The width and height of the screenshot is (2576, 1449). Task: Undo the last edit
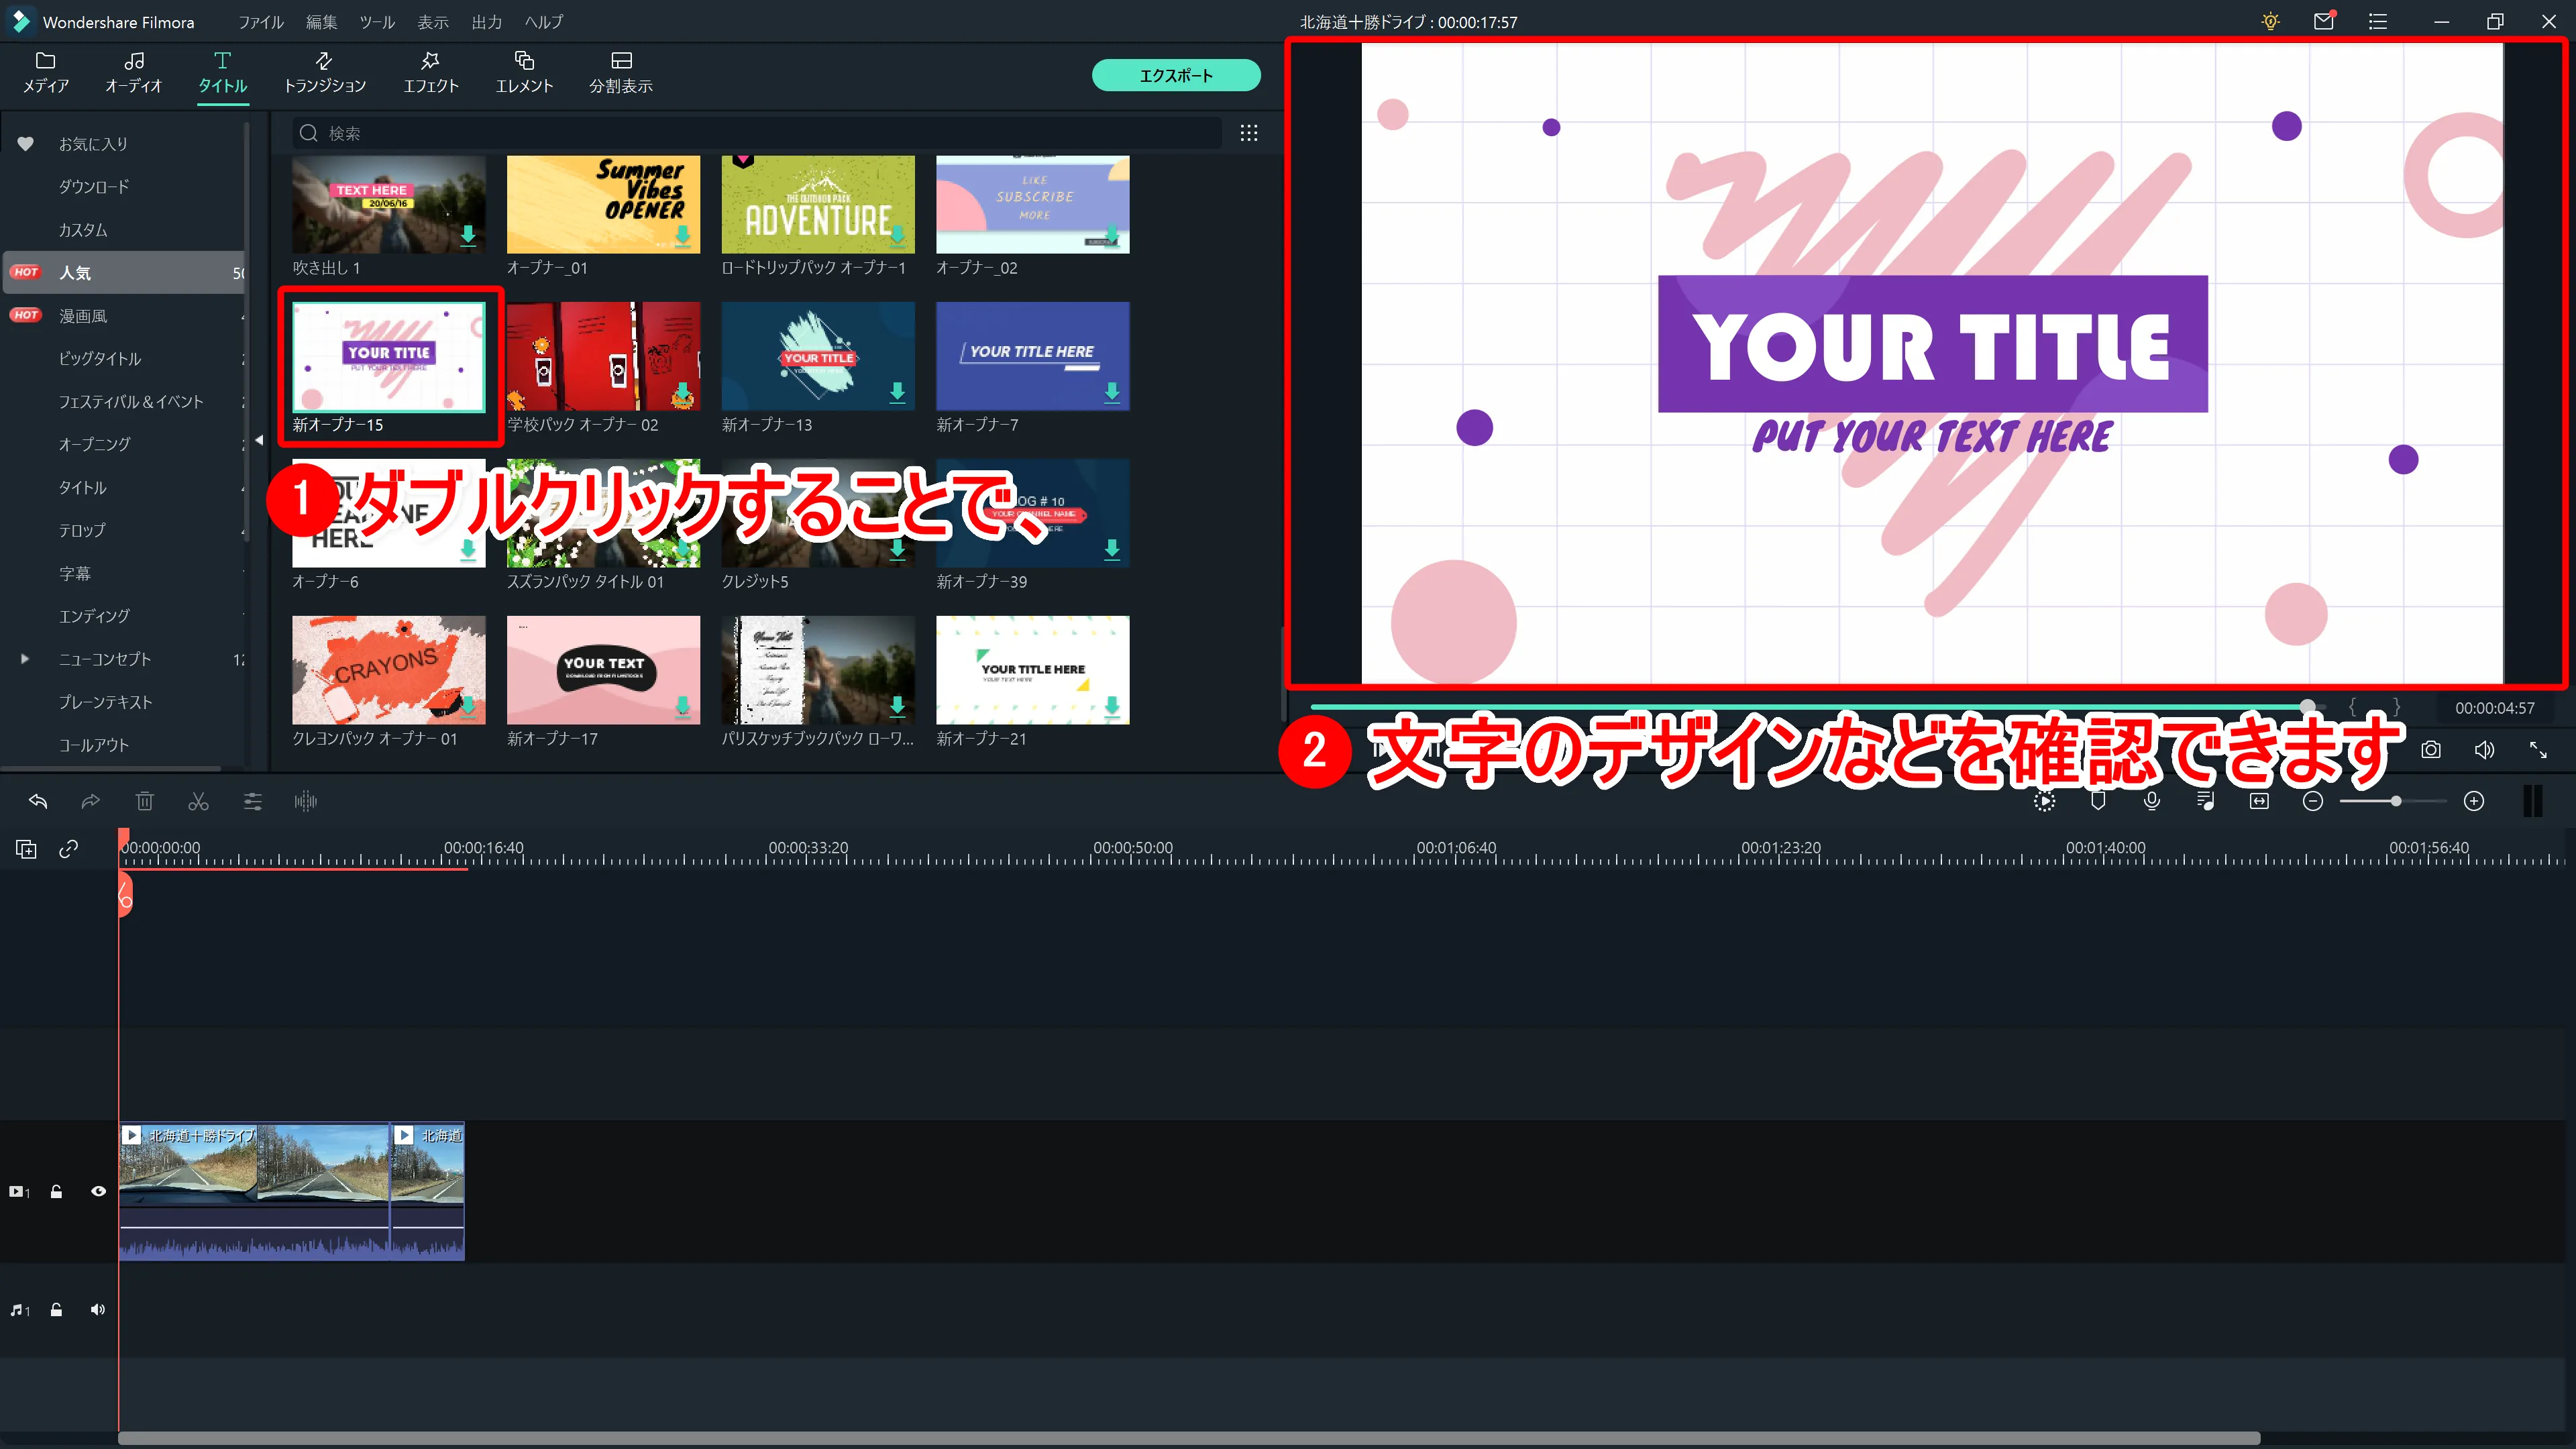(x=38, y=801)
